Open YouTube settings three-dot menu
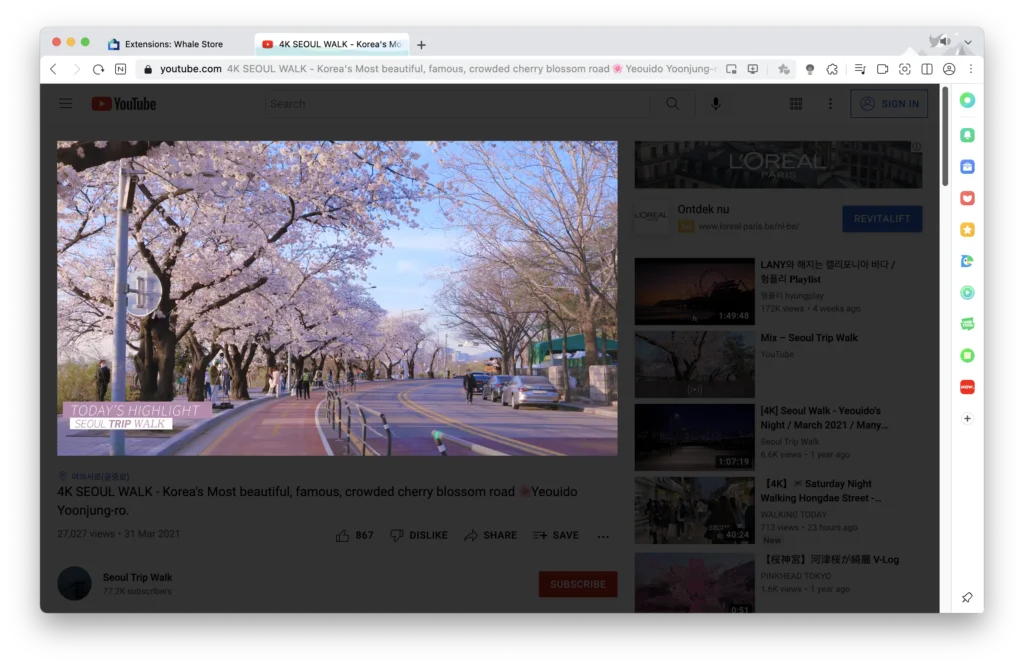 click(830, 104)
